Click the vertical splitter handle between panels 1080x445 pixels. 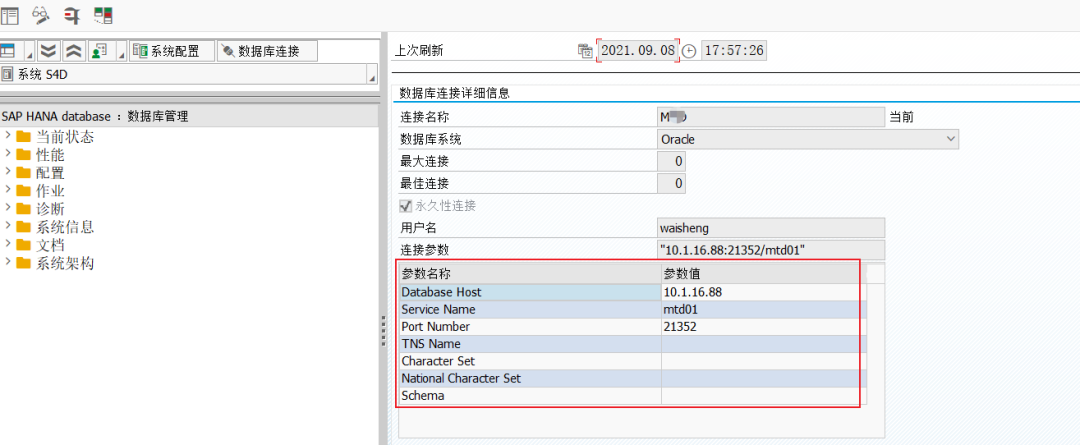382,332
